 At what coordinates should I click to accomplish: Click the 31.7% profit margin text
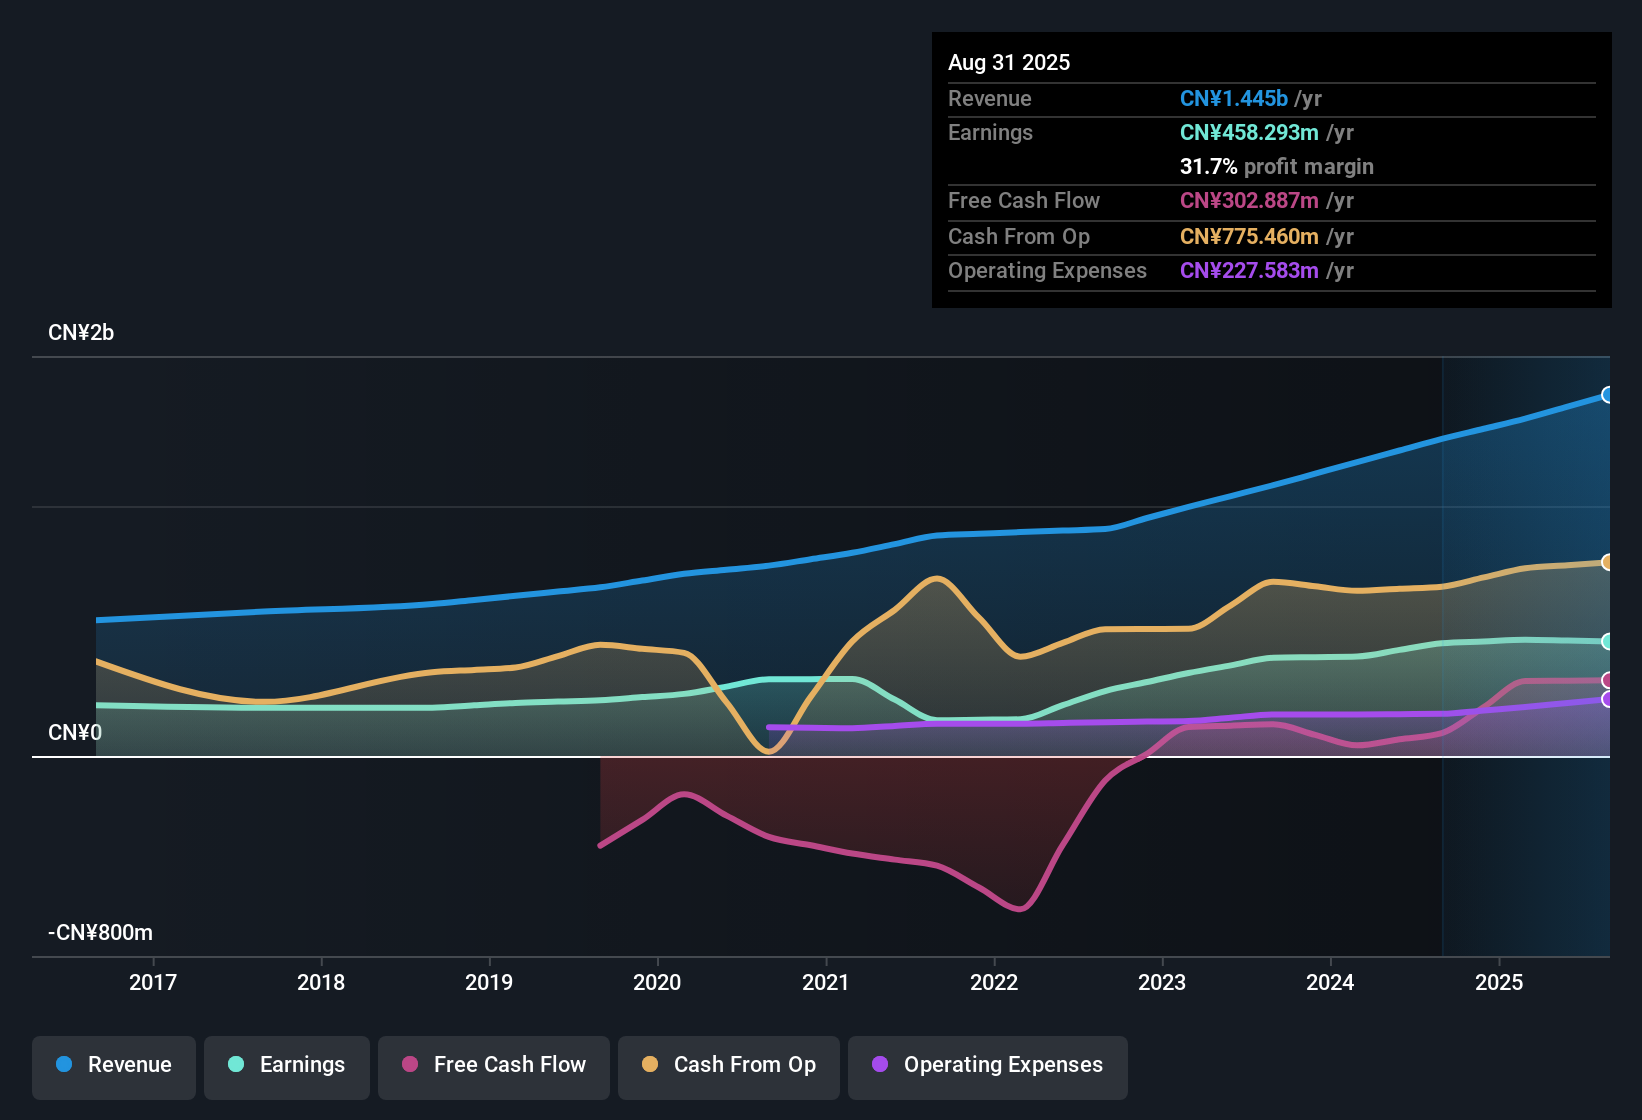1277,166
